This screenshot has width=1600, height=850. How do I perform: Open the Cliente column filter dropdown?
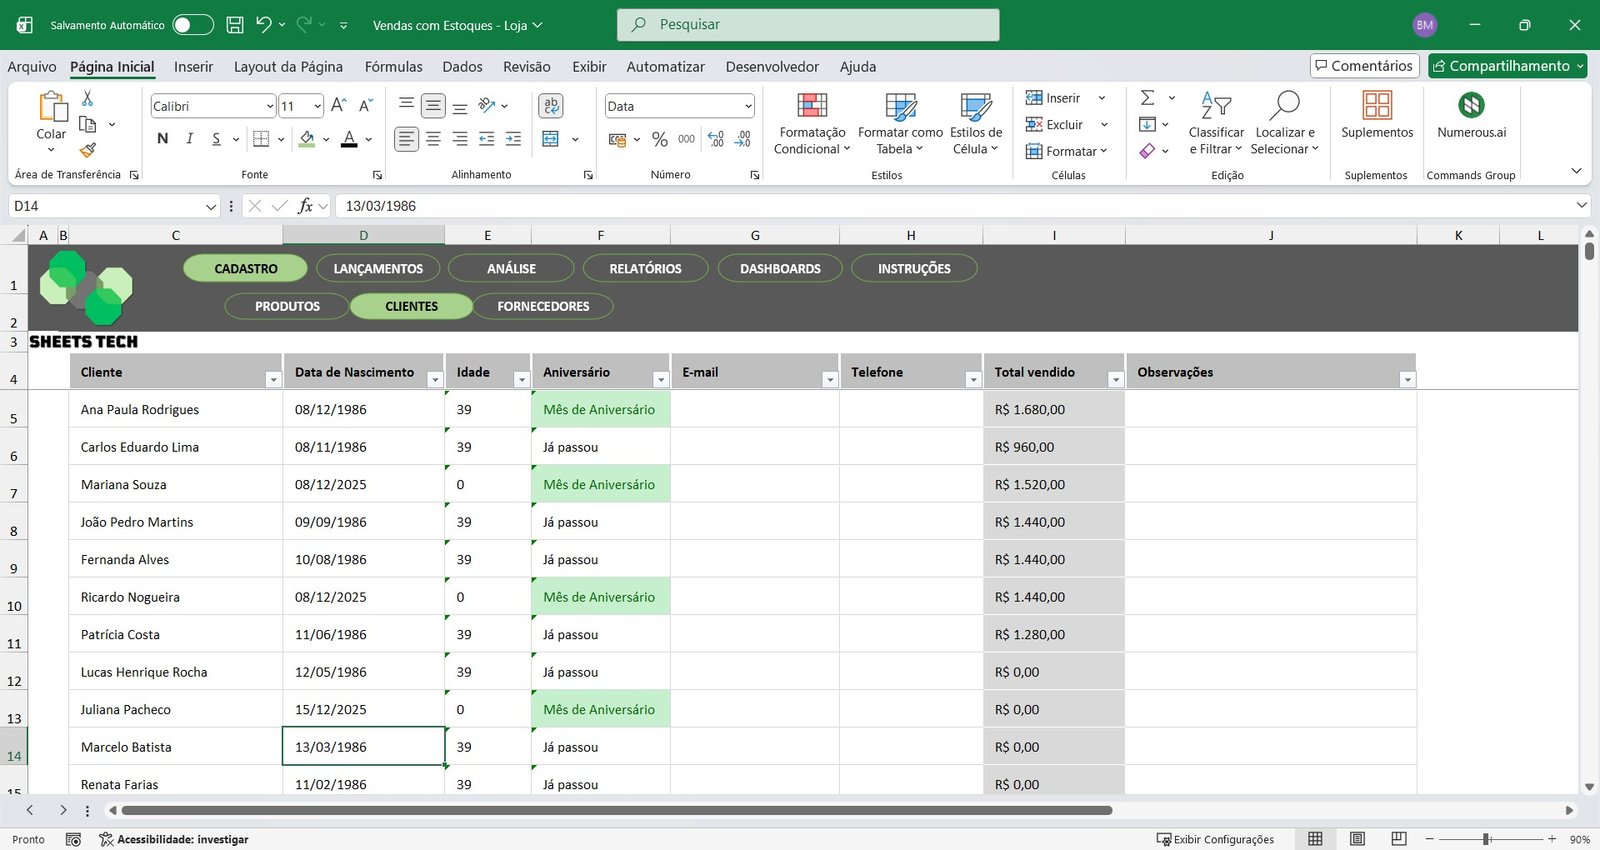coord(272,380)
